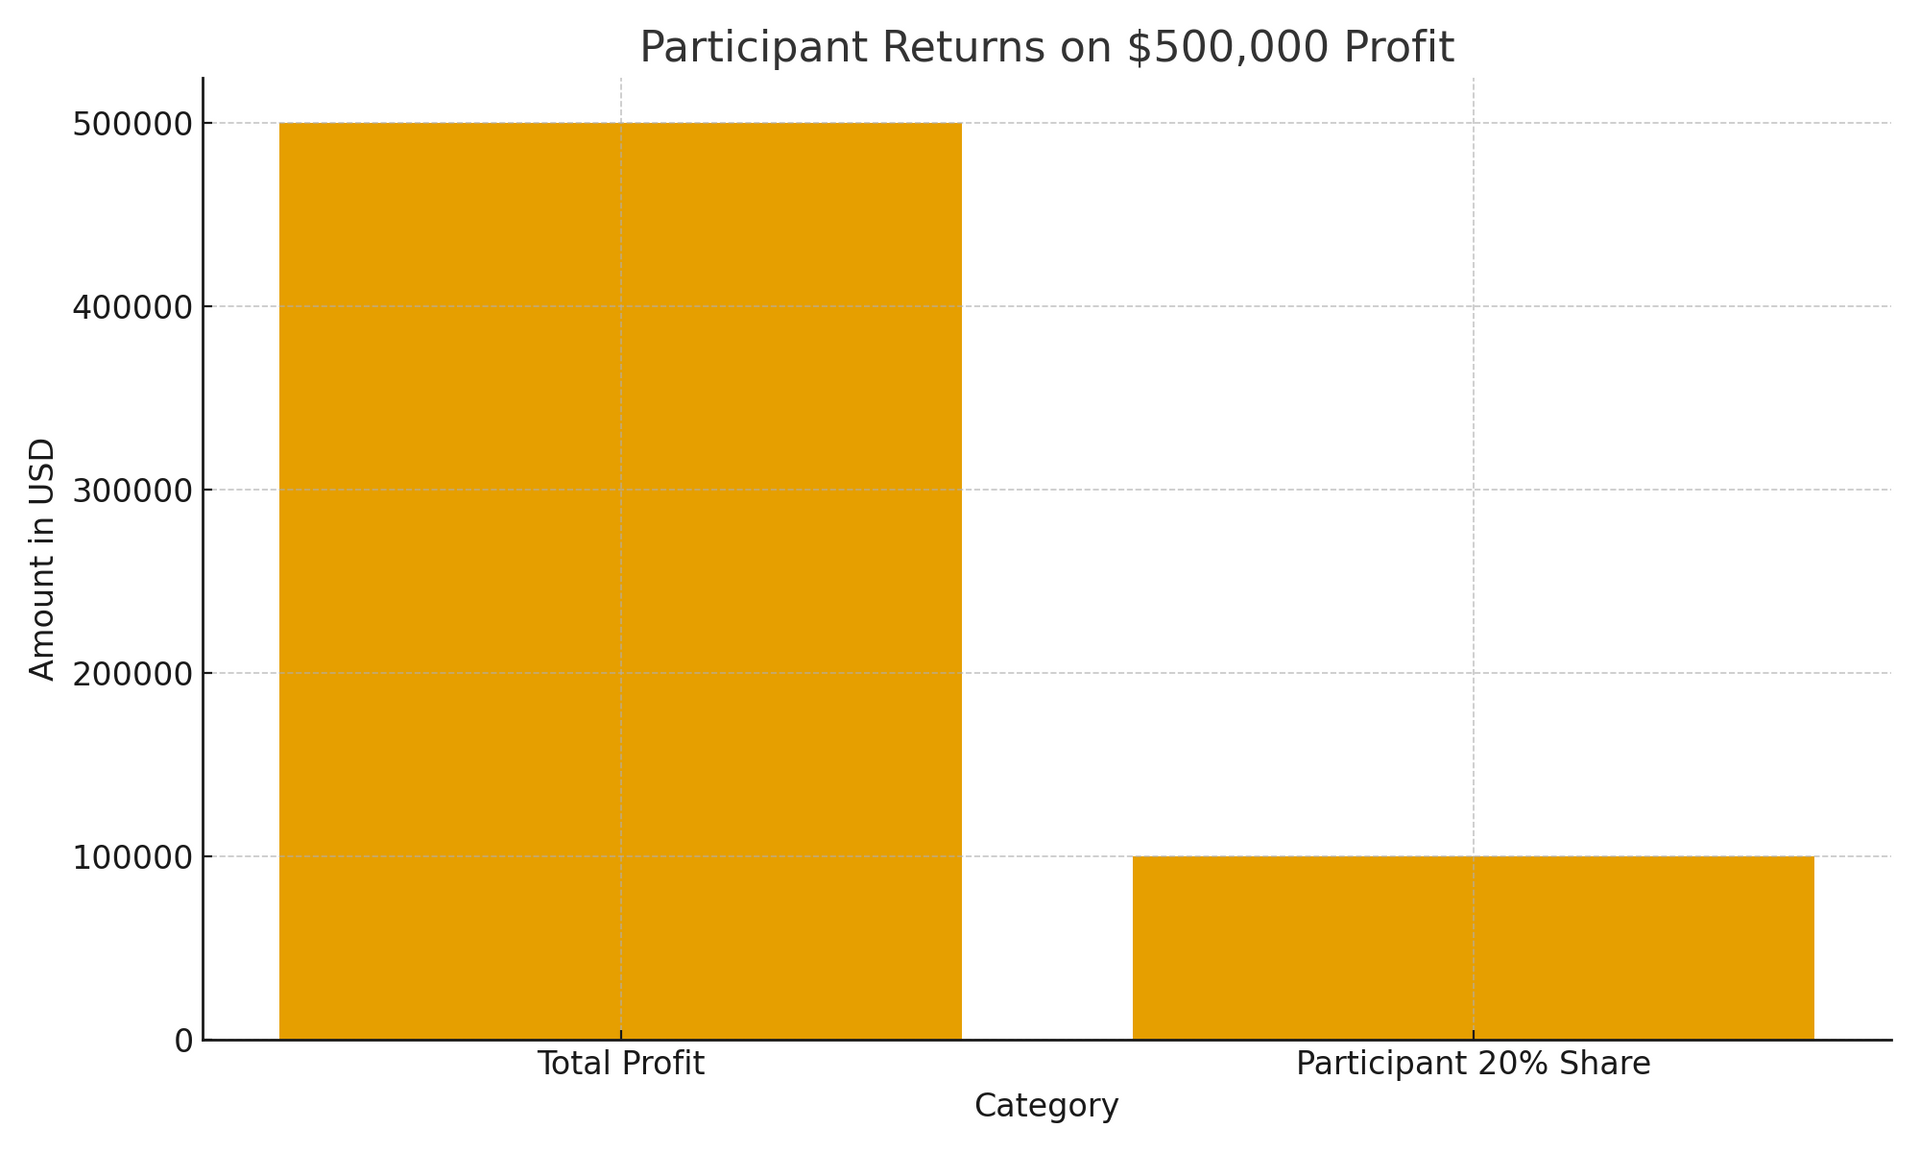Select the "Category" x-axis label
Screen dimensions: 1920x1152
pos(1046,1105)
